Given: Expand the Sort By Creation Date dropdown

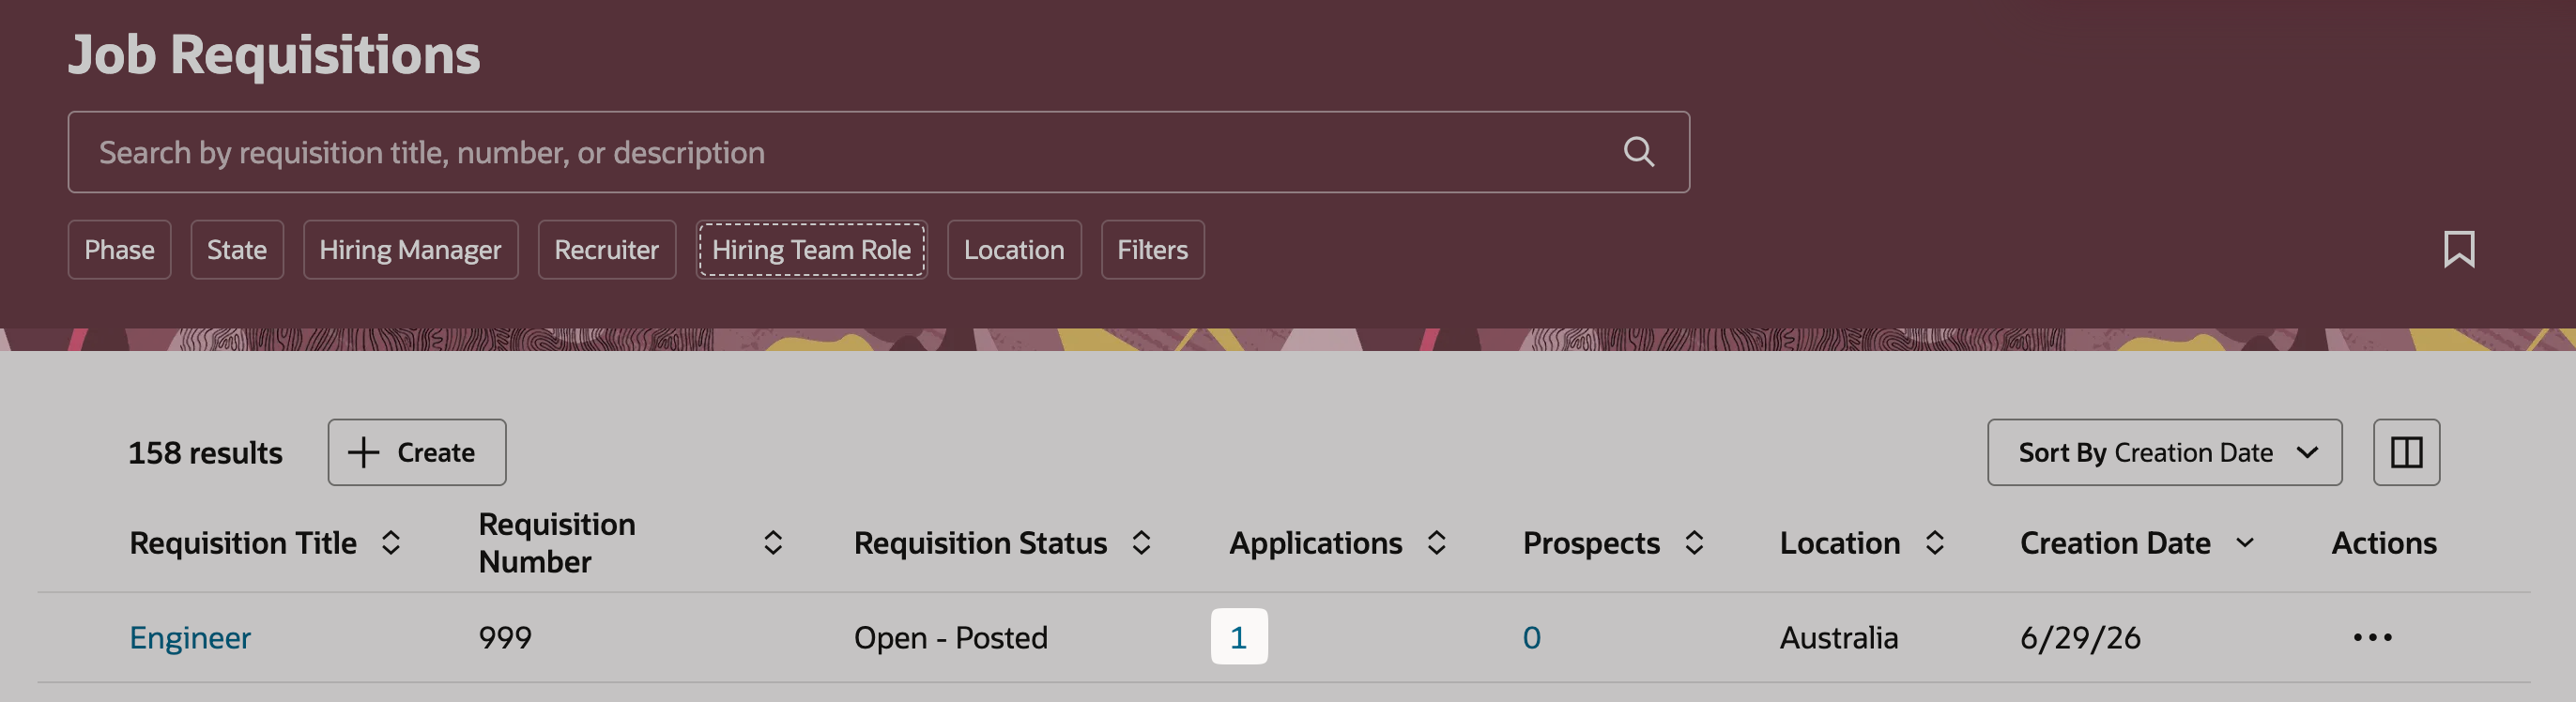Looking at the screenshot, I should point(2164,452).
